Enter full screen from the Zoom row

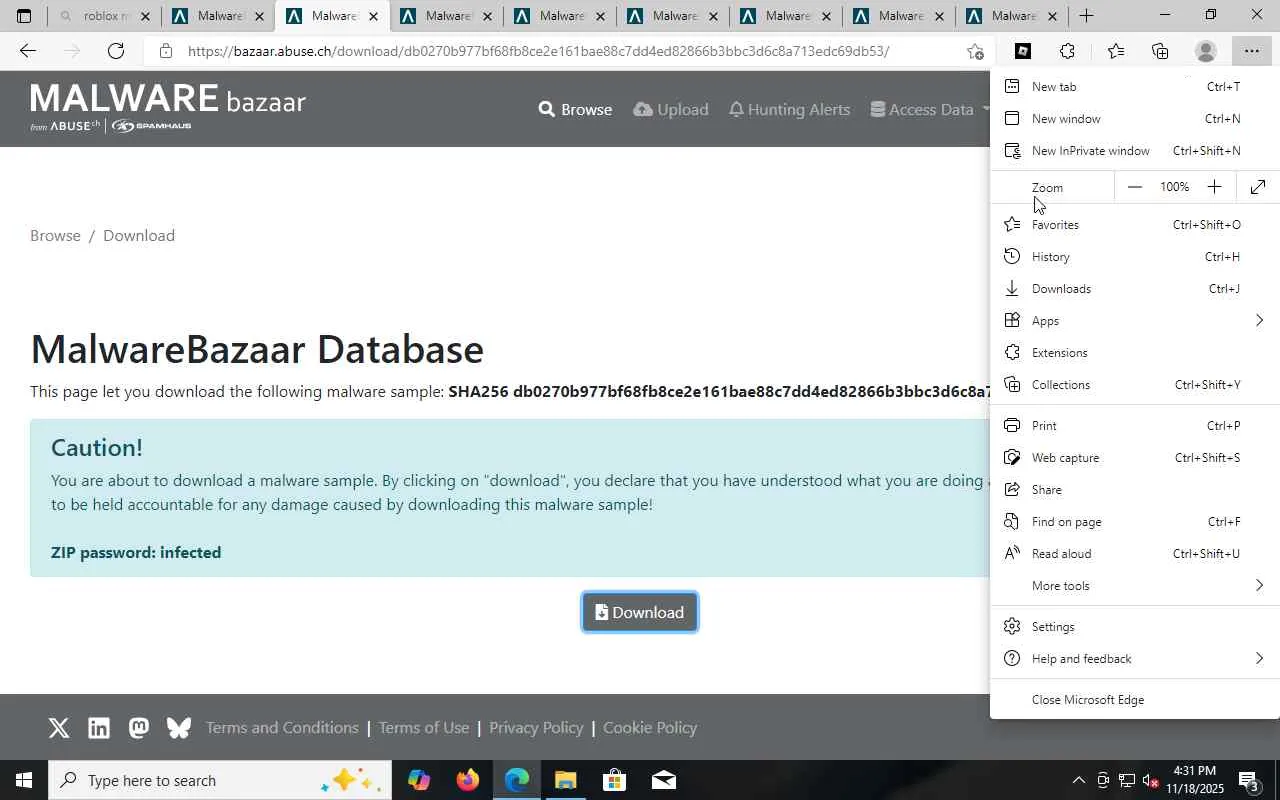(1258, 187)
